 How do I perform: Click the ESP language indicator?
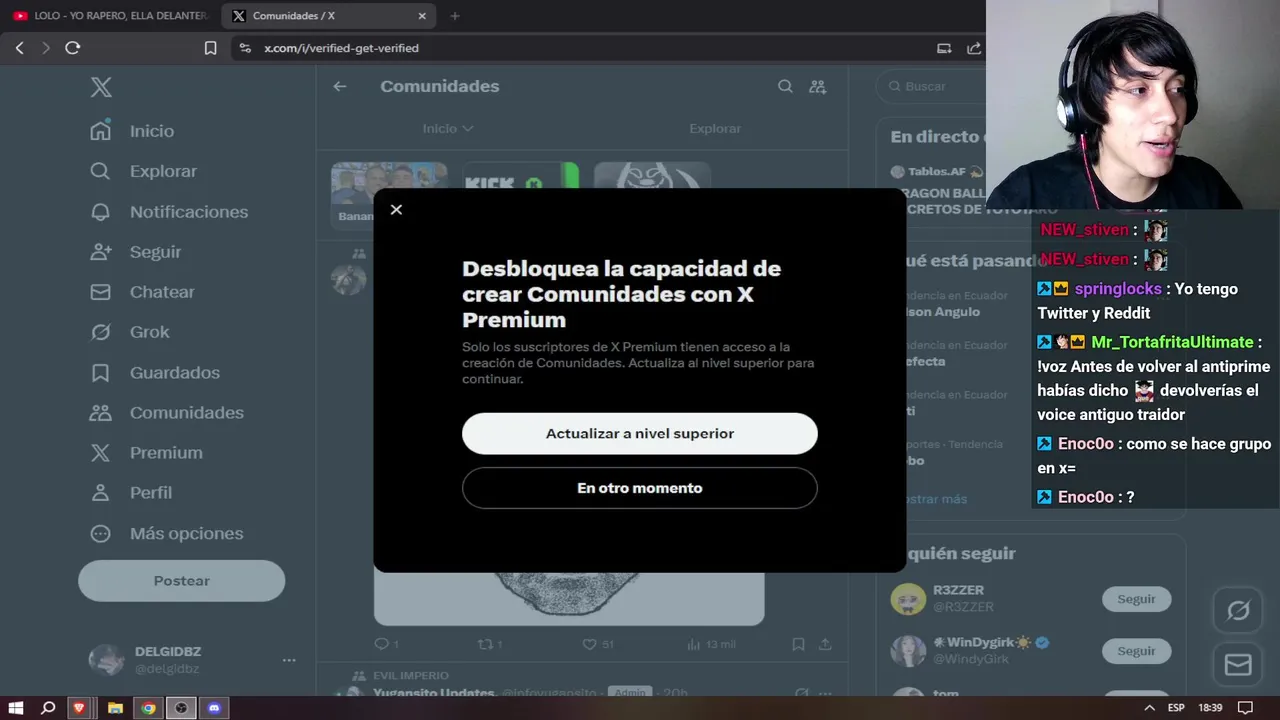[x=1176, y=708]
